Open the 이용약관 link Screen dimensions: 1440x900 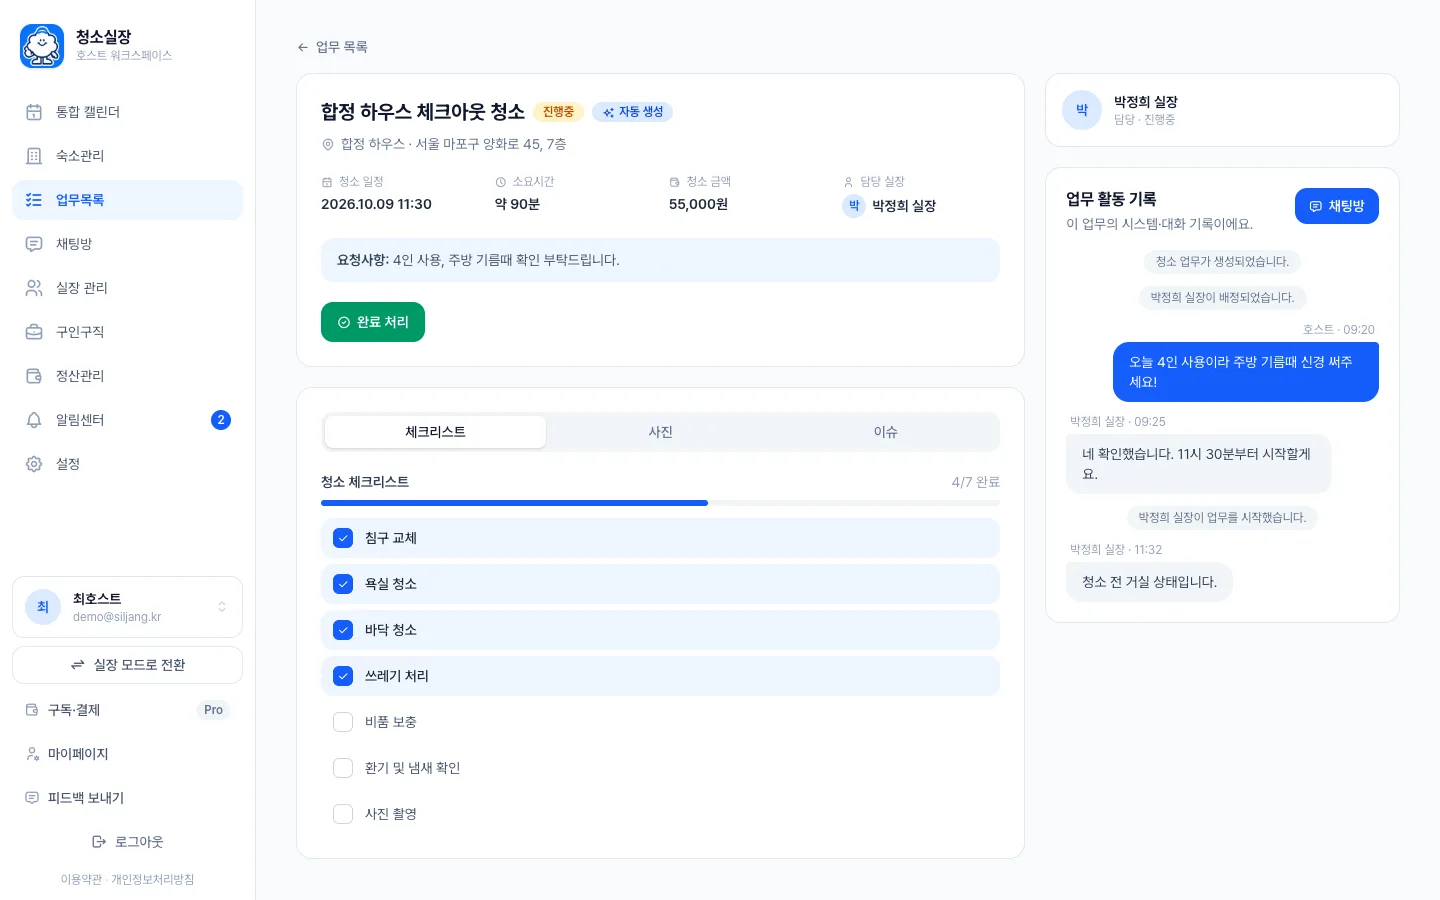coord(81,880)
